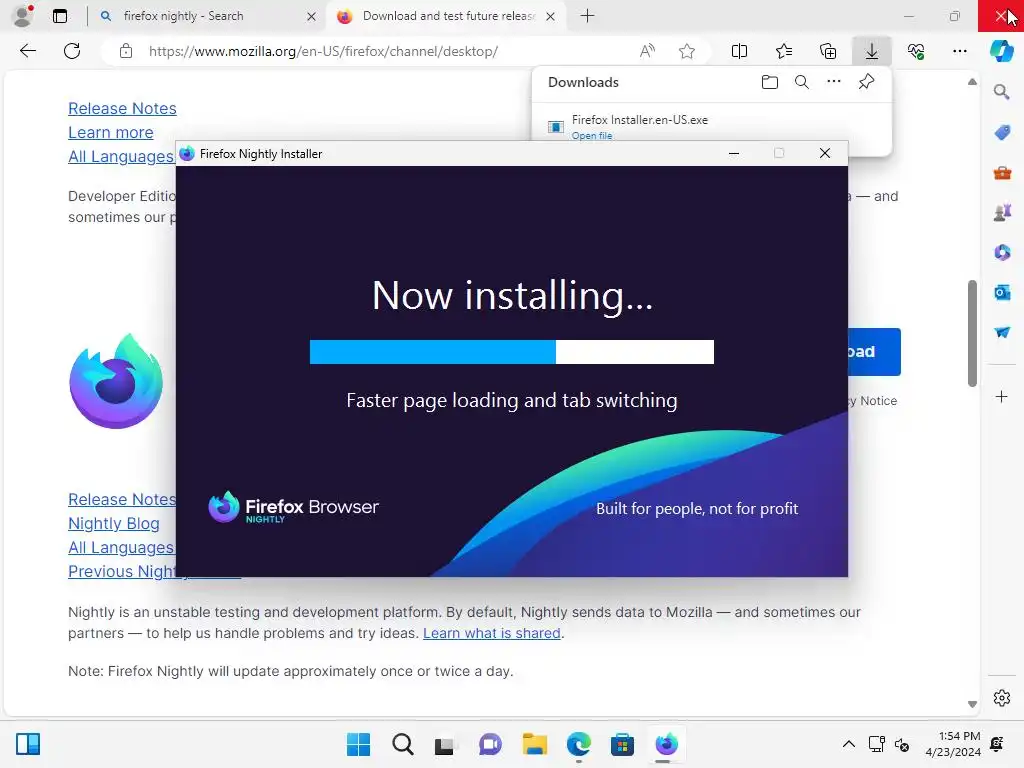1024x768 pixels.
Task: Open Microsoft Edge taskbar icon
Action: (x=579, y=744)
